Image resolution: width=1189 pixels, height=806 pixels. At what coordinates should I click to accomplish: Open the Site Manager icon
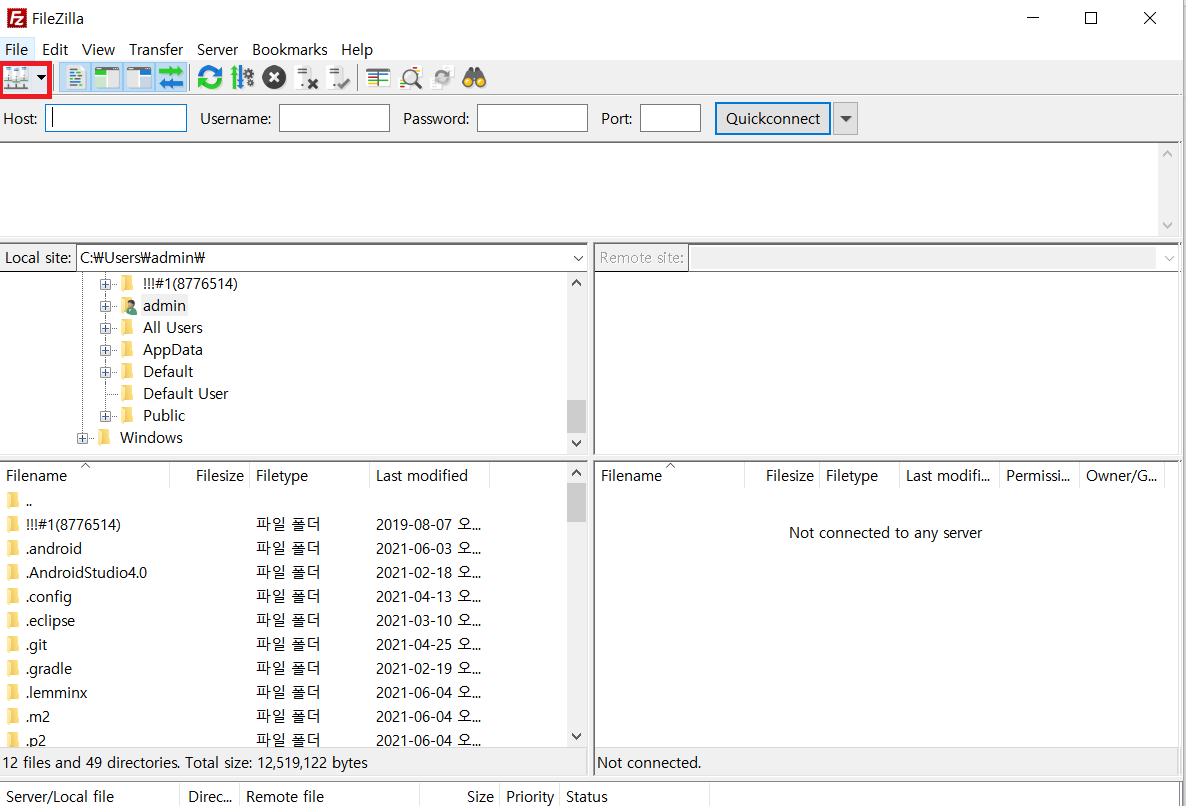(16, 78)
